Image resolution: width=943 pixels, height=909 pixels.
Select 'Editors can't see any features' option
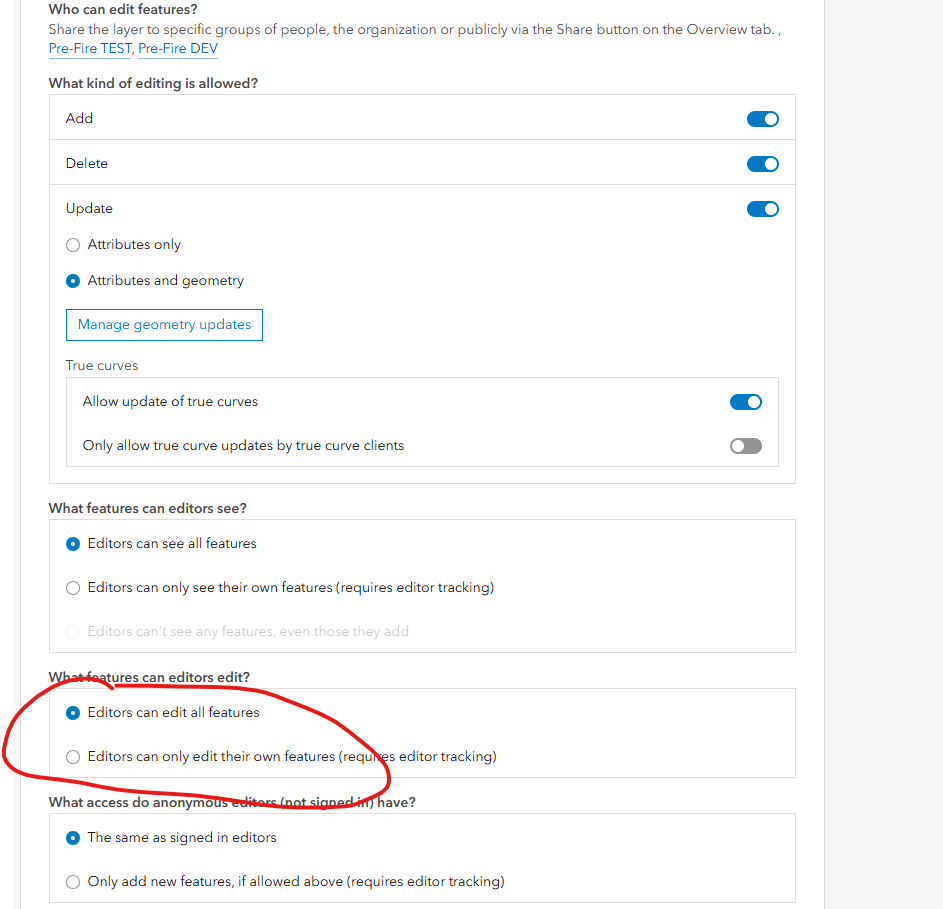pos(72,631)
